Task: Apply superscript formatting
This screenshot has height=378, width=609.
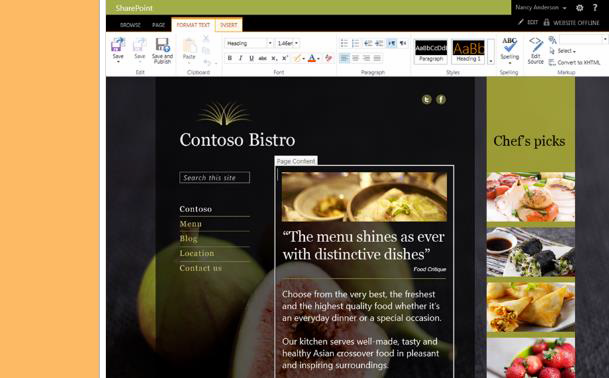Action: (x=285, y=58)
